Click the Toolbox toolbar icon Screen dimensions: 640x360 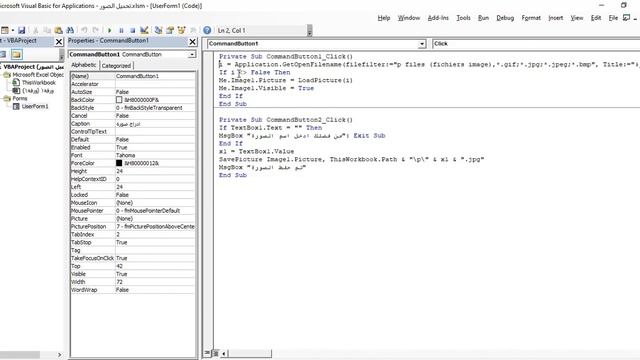193,30
